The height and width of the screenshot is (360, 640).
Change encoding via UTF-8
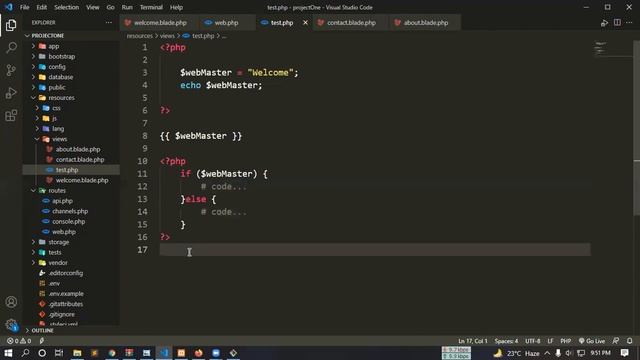(x=533, y=341)
